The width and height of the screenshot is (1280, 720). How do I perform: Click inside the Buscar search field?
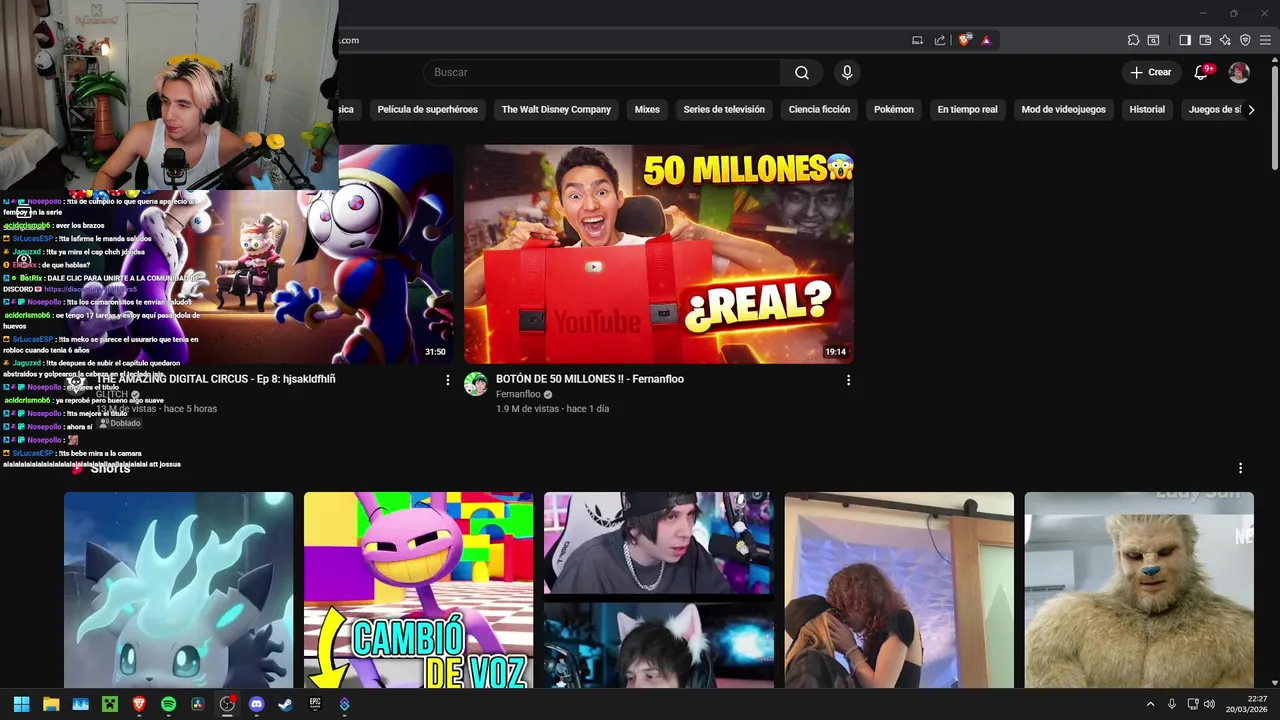[x=602, y=72]
